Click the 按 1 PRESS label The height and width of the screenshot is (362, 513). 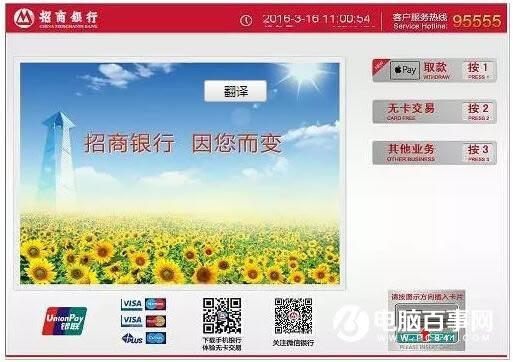478,71
